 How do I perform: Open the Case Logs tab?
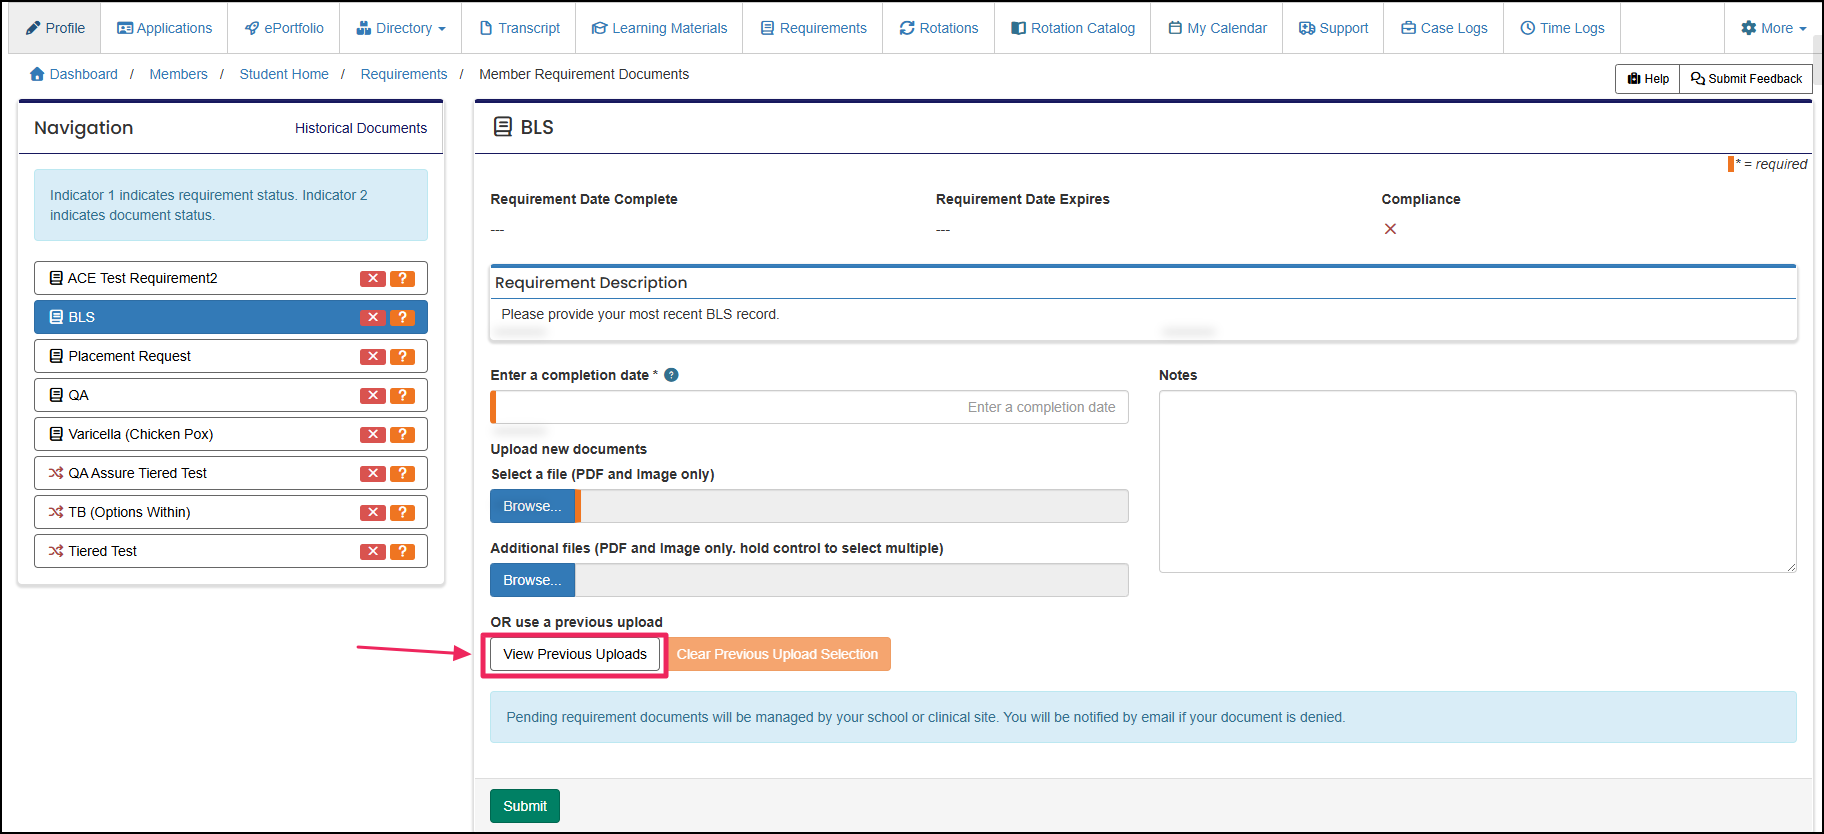coord(1444,28)
